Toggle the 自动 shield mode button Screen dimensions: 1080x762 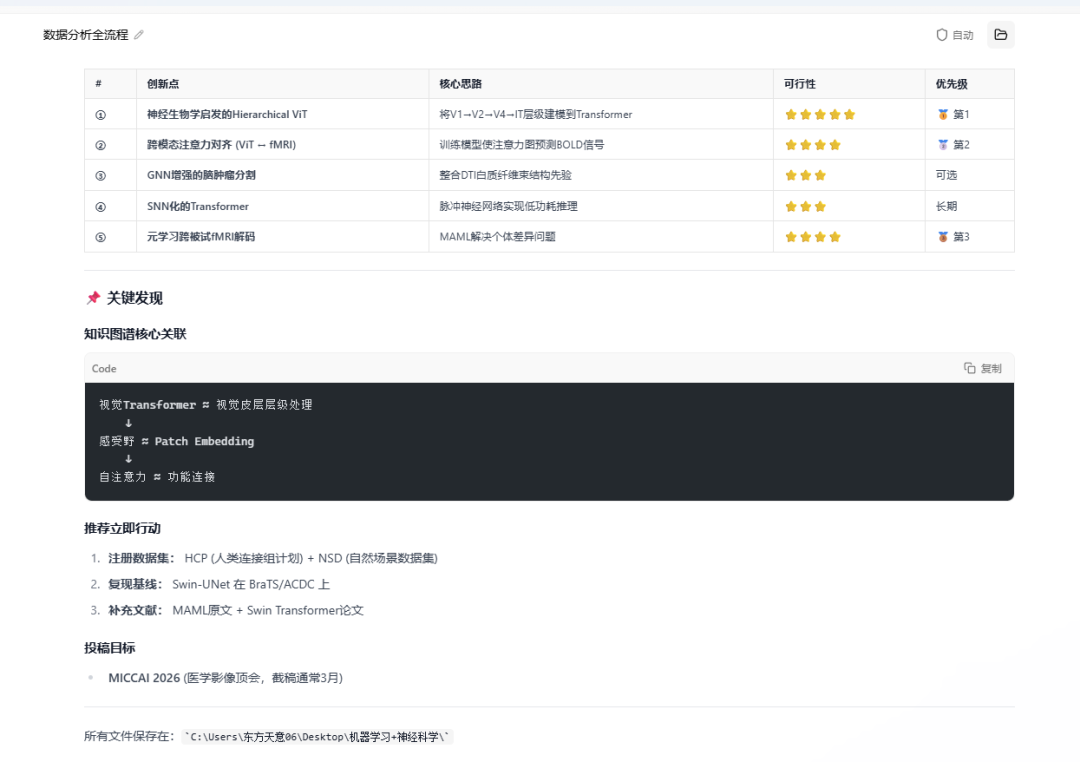click(x=955, y=35)
